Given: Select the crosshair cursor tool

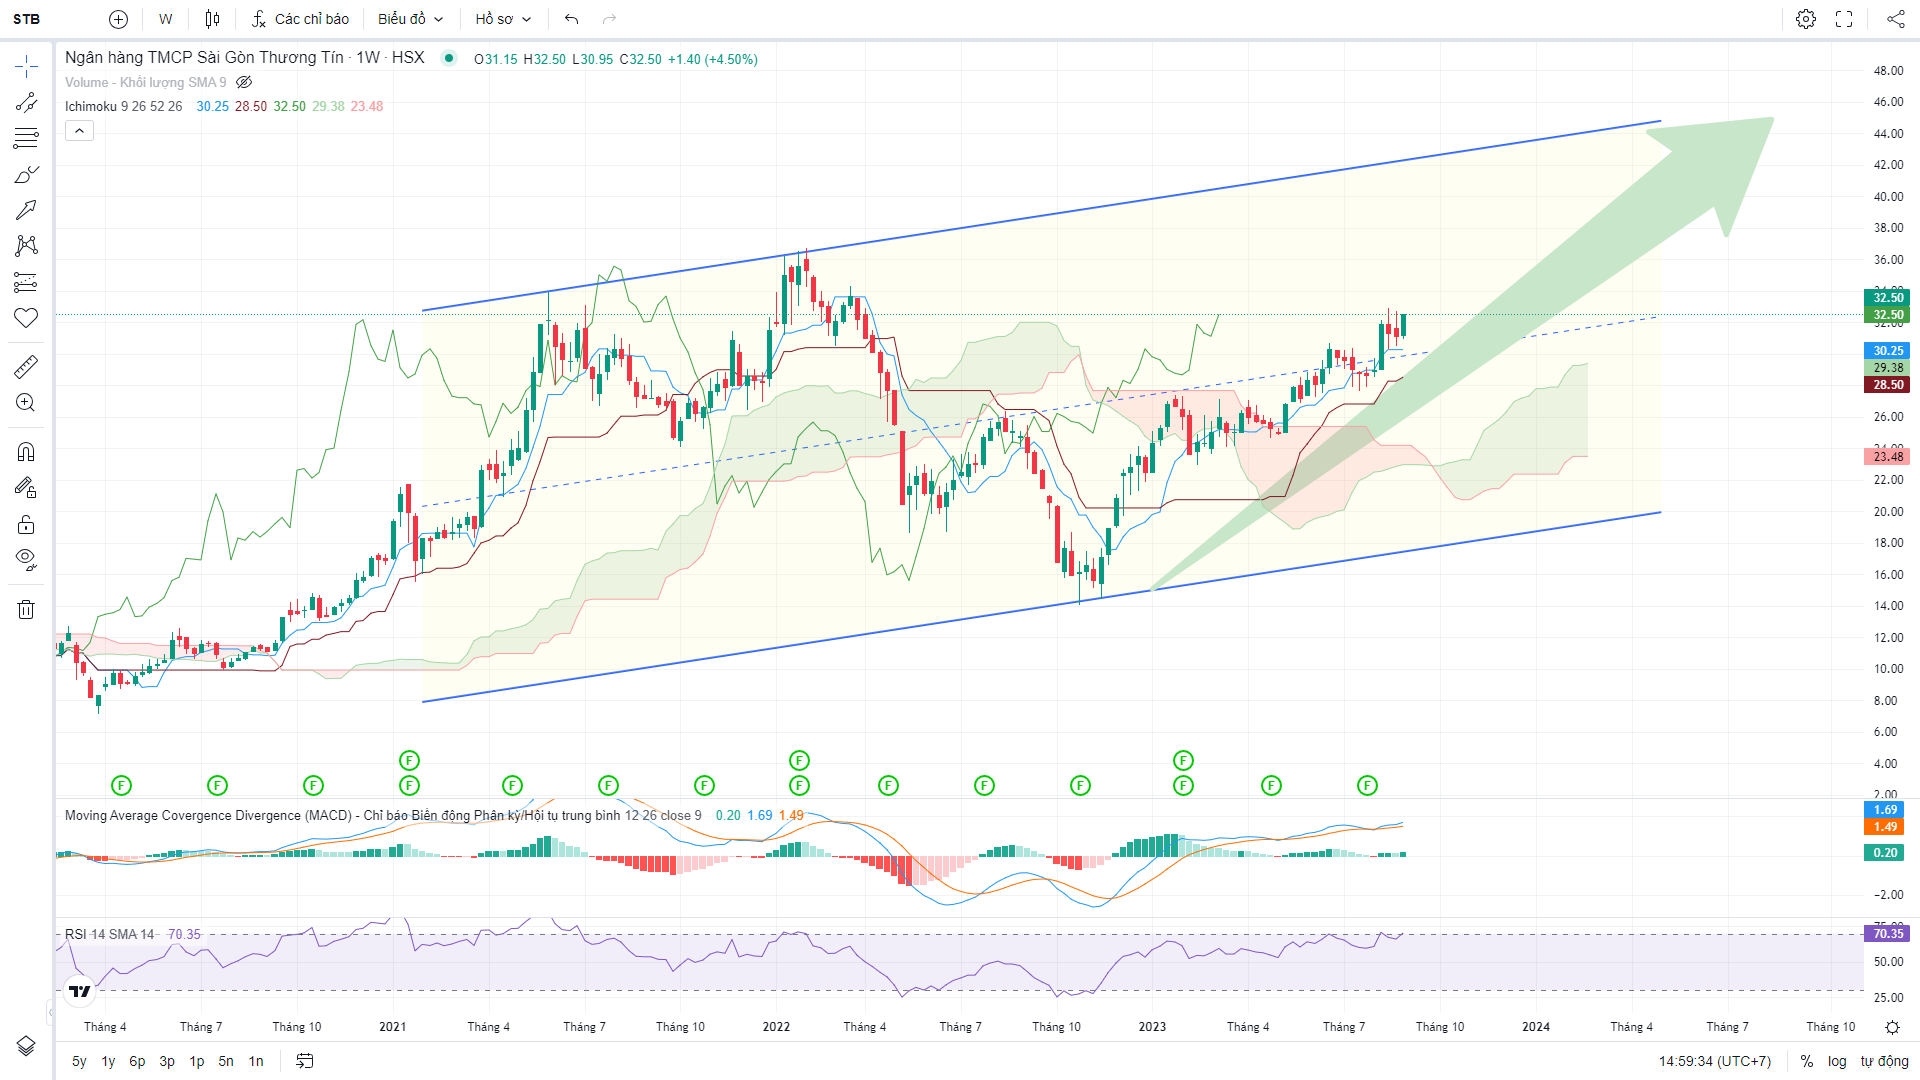Looking at the screenshot, I should (x=26, y=67).
